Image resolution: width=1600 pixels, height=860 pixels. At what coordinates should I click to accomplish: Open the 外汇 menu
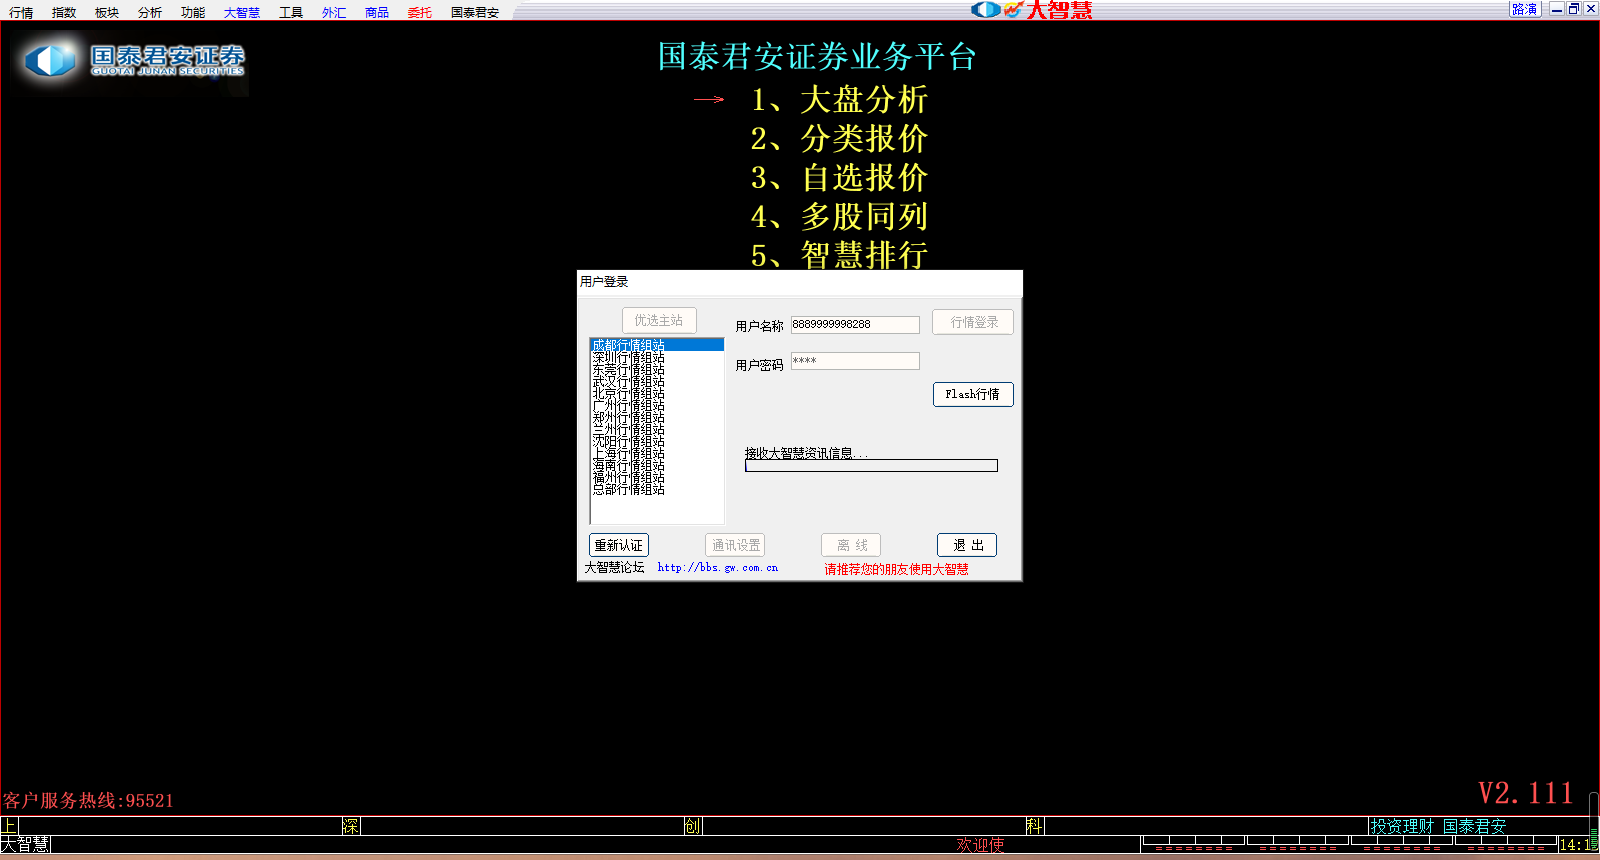[x=334, y=13]
